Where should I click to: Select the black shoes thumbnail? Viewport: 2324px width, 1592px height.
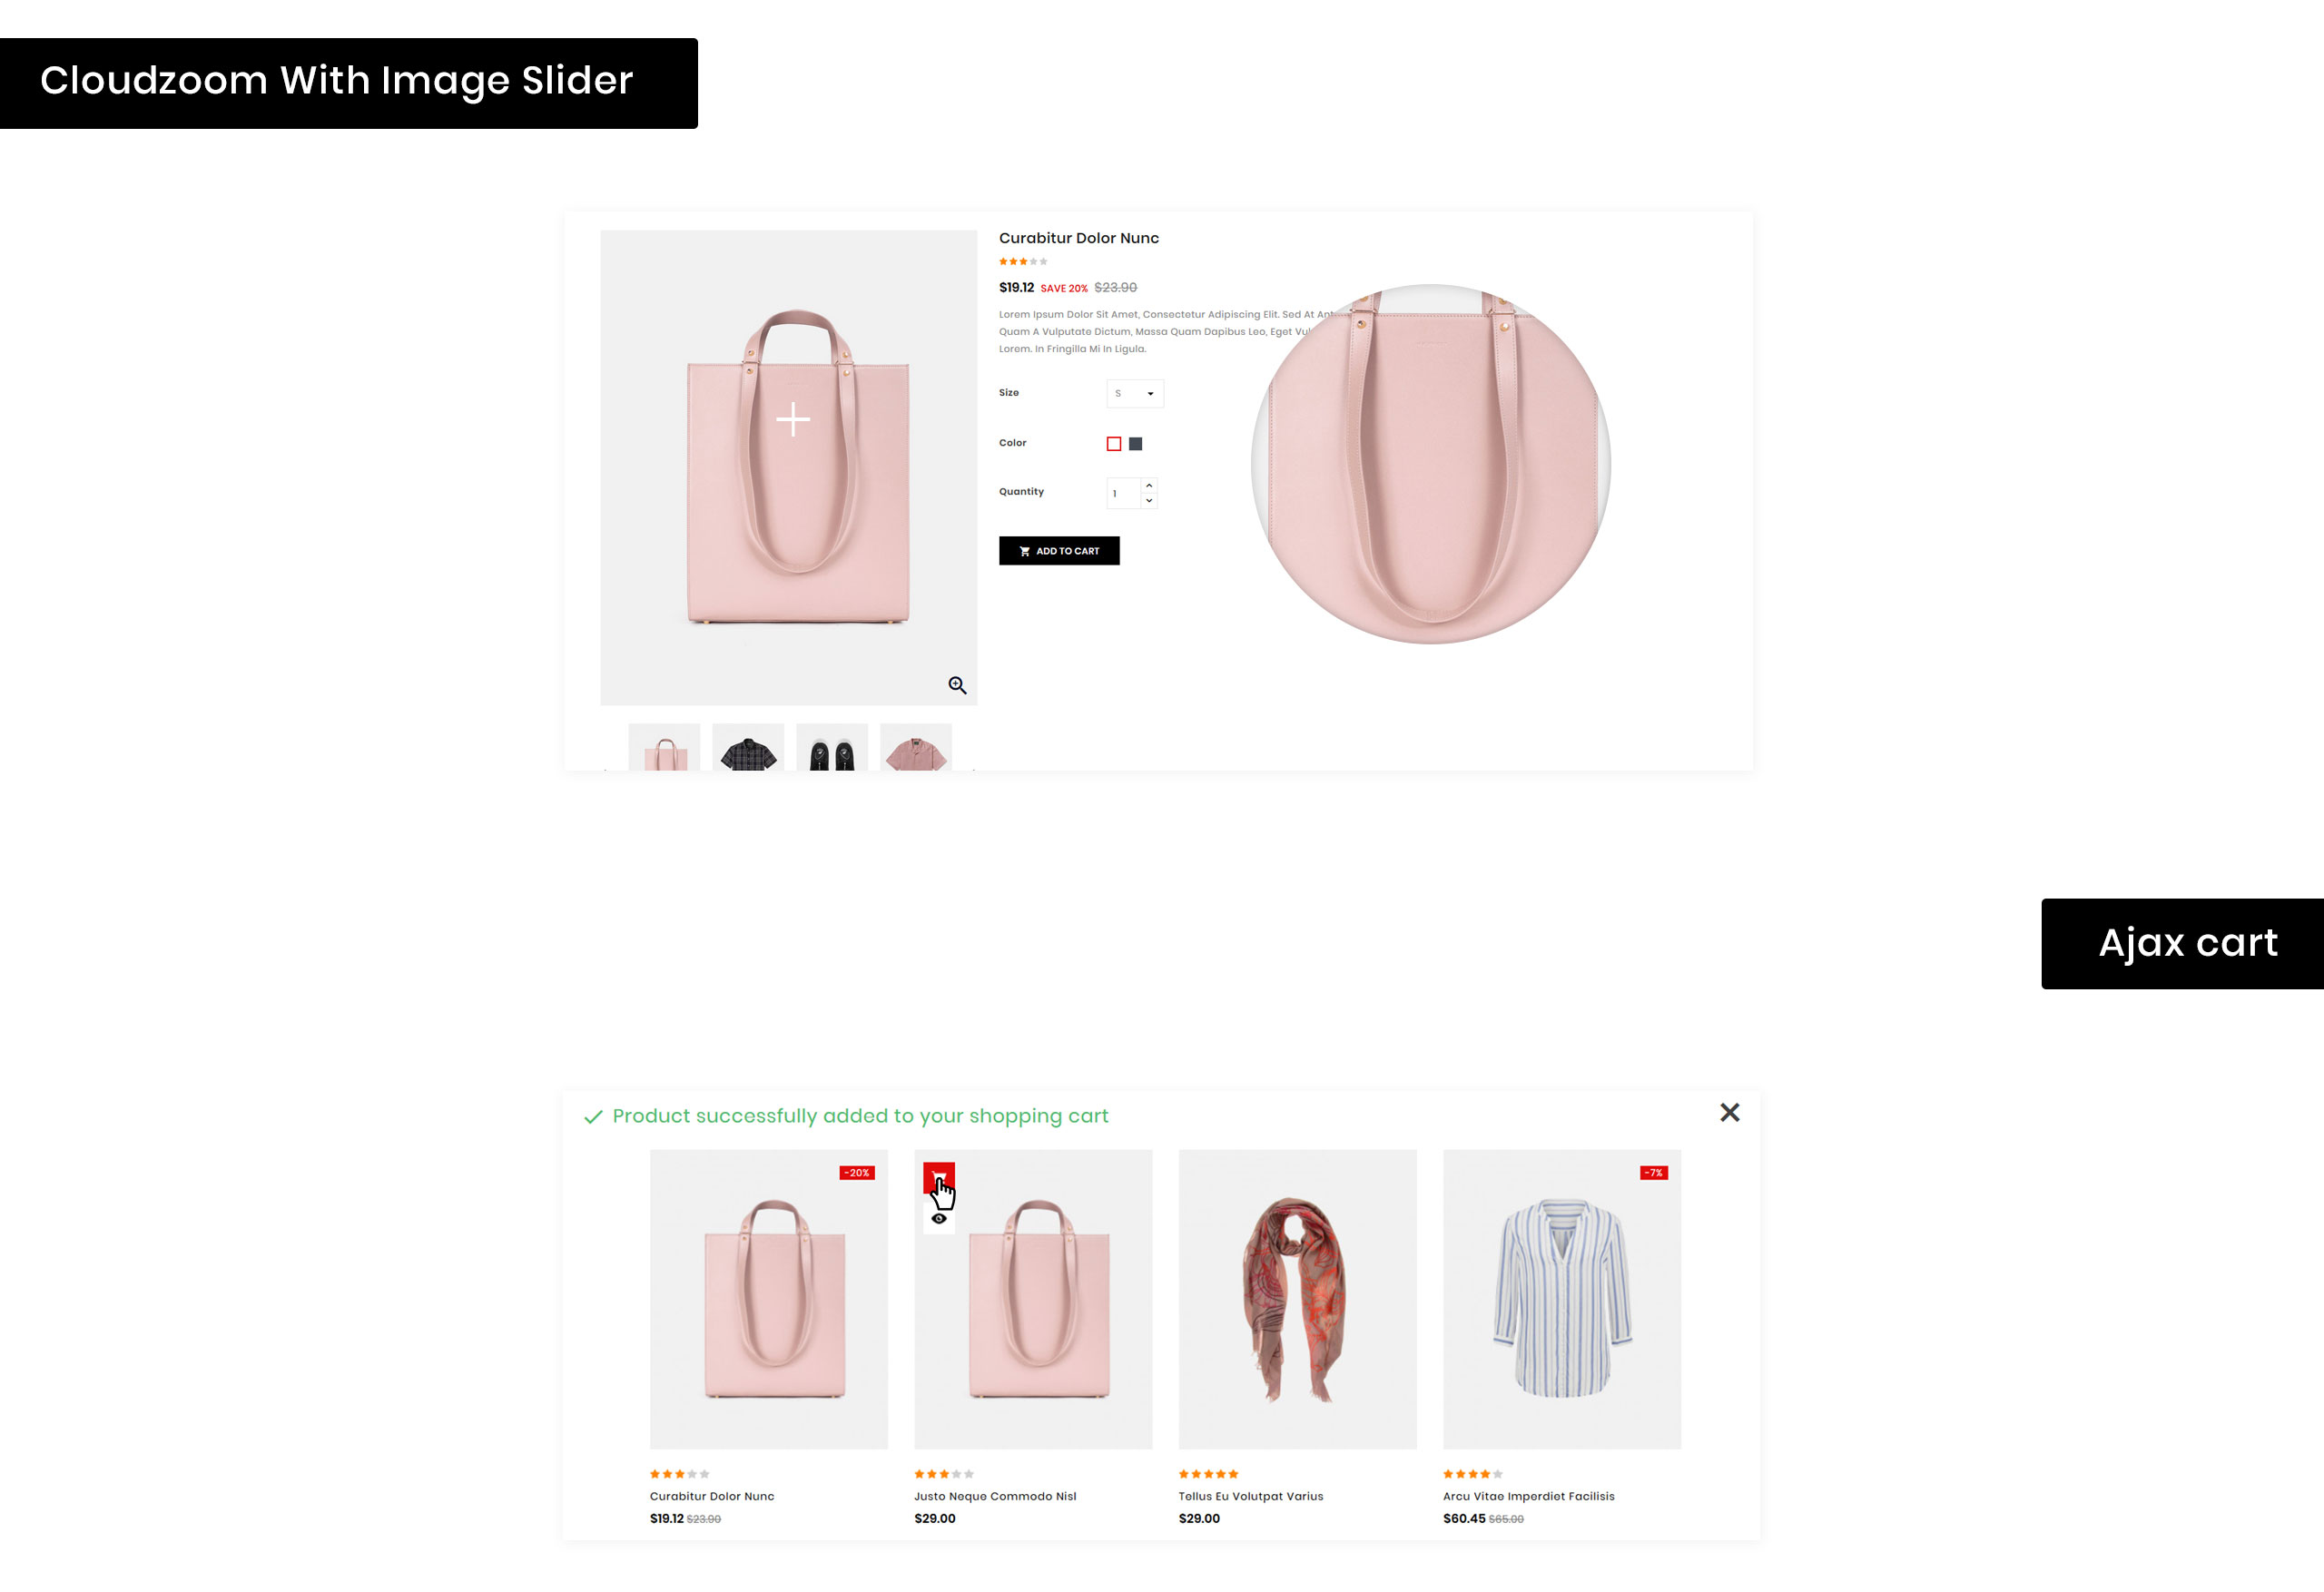coord(832,747)
